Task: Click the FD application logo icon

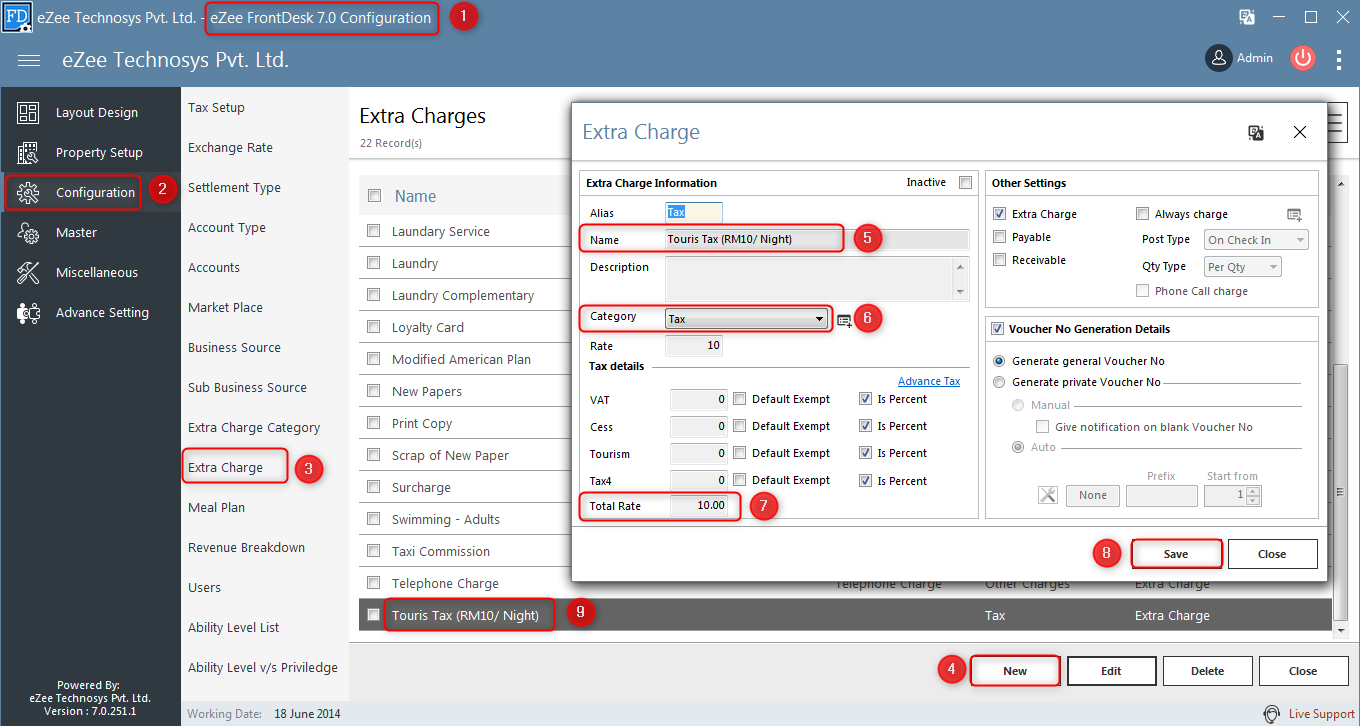Action: [x=17, y=17]
